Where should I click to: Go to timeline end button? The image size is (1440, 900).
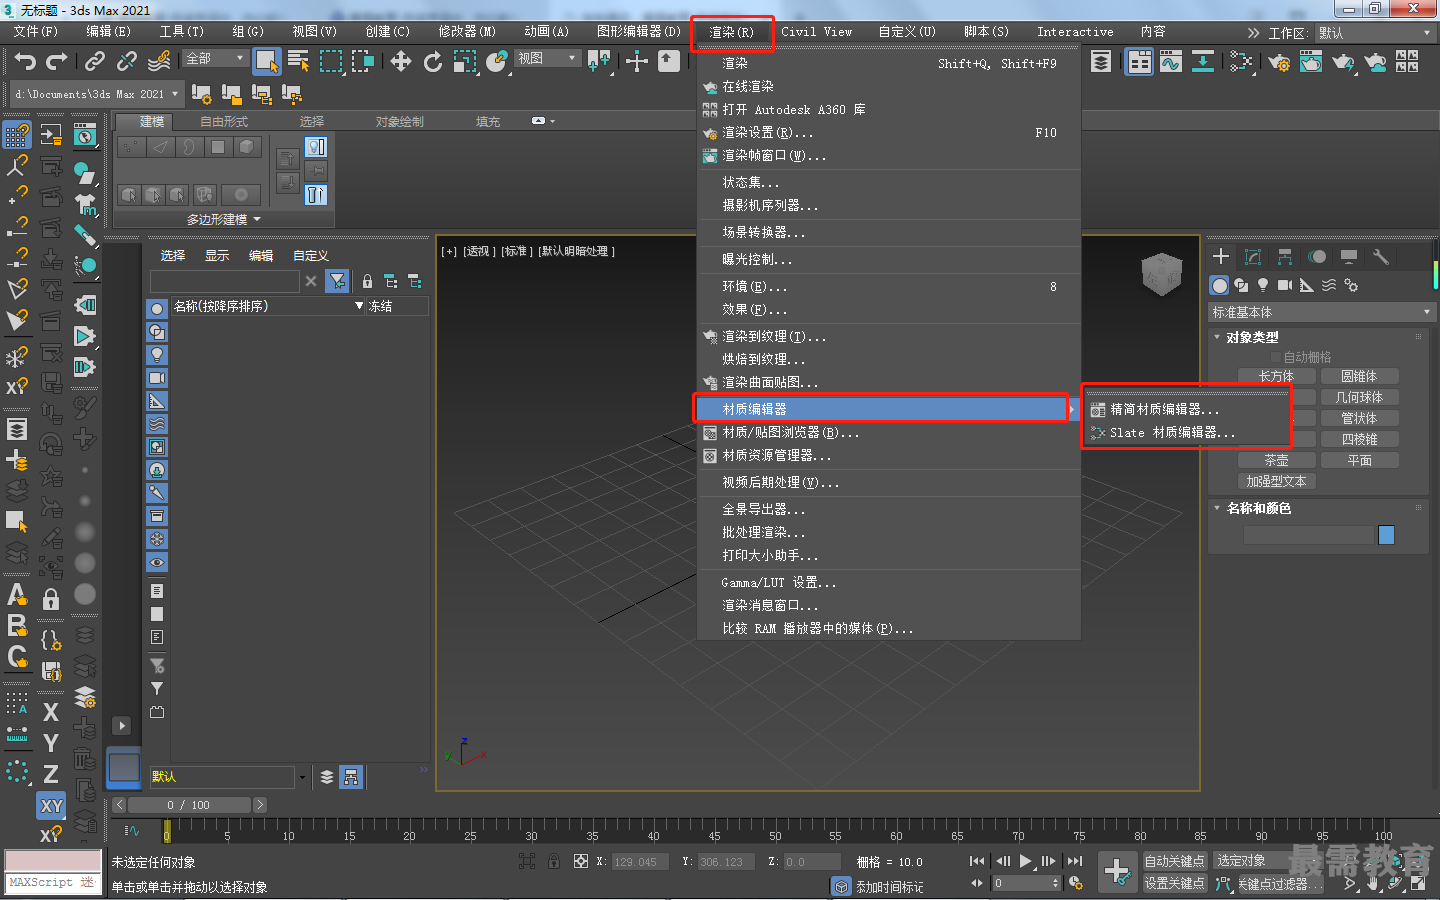[x=1075, y=861]
